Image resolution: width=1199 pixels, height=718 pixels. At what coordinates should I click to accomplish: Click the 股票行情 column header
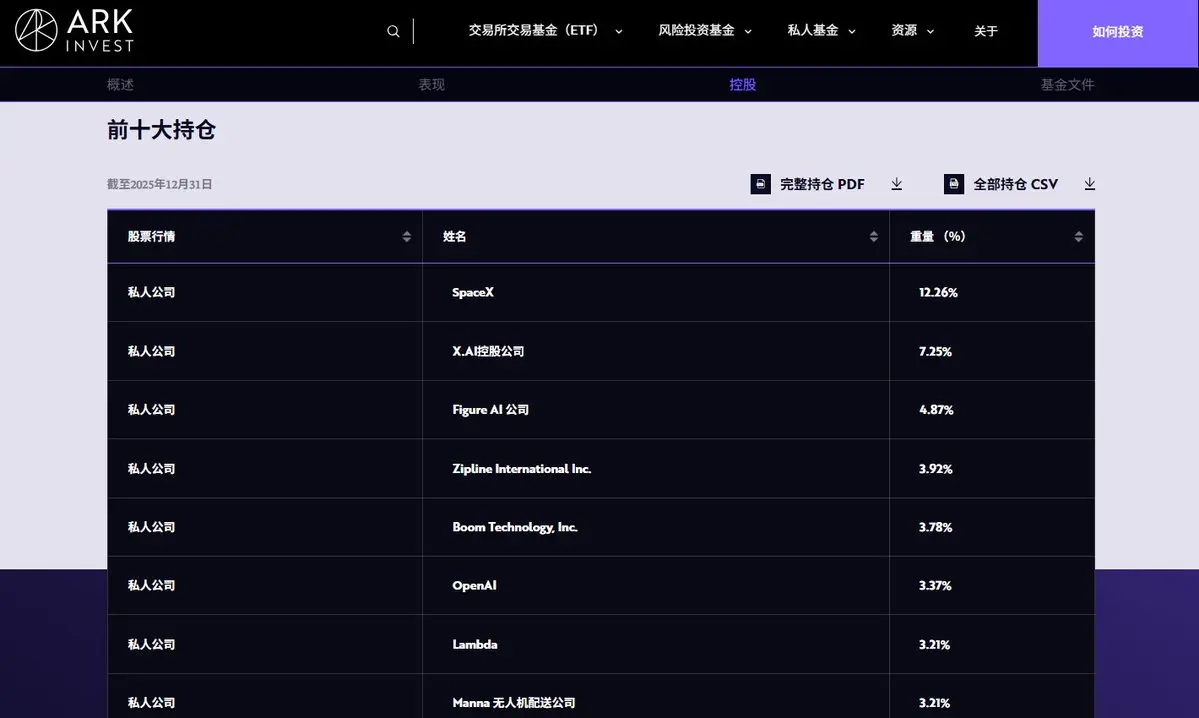point(265,237)
